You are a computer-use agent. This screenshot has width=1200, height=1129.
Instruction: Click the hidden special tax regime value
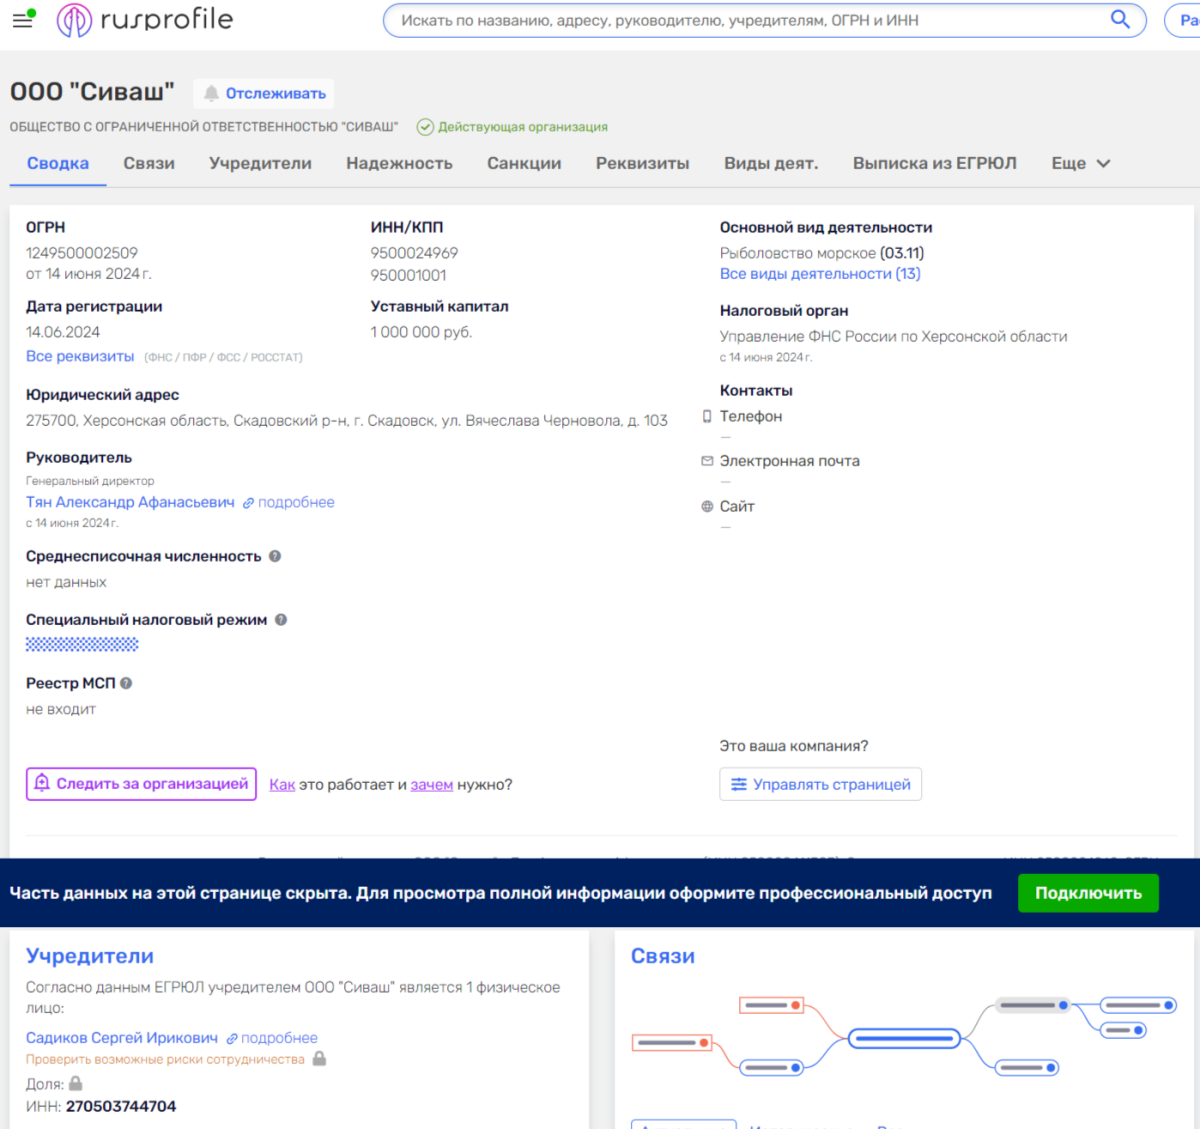(82, 645)
